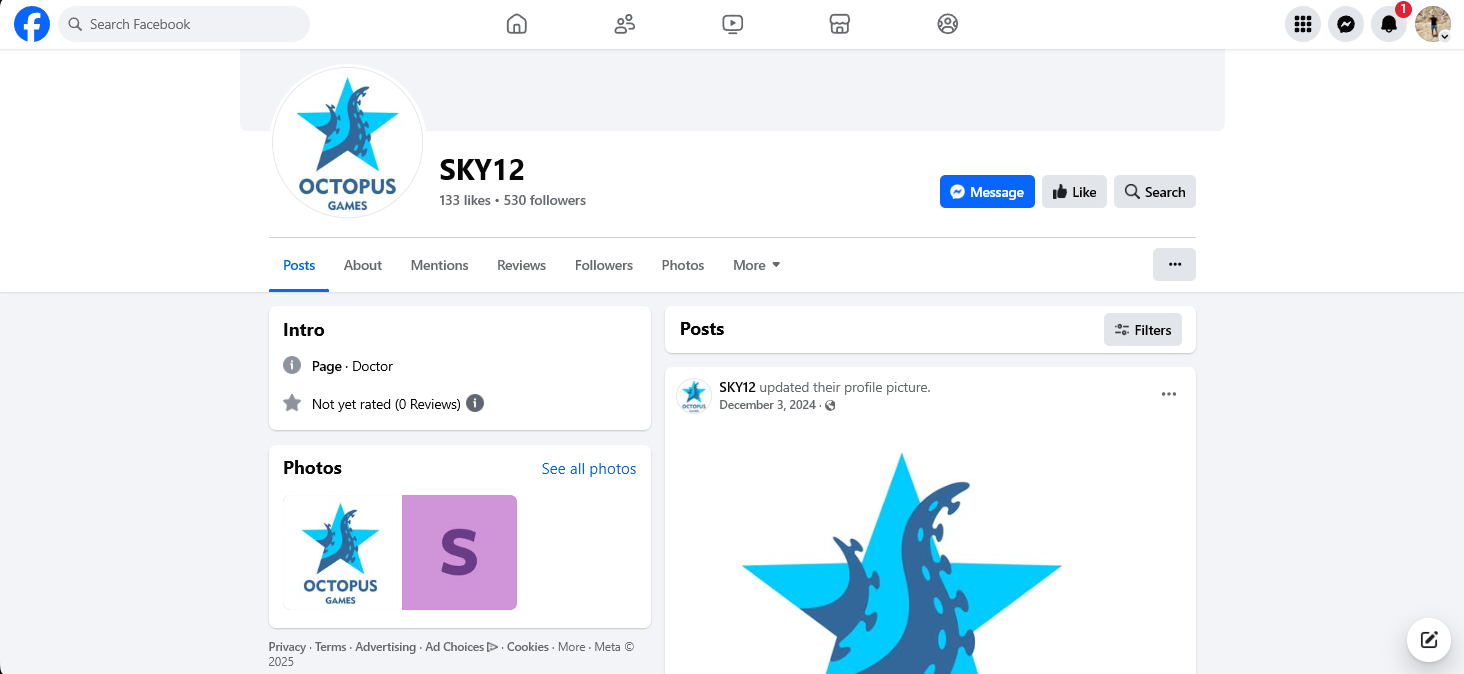The image size is (1464, 674).
Task: Click the 'Page · Doctor' intro text
Action: [x=352, y=366]
